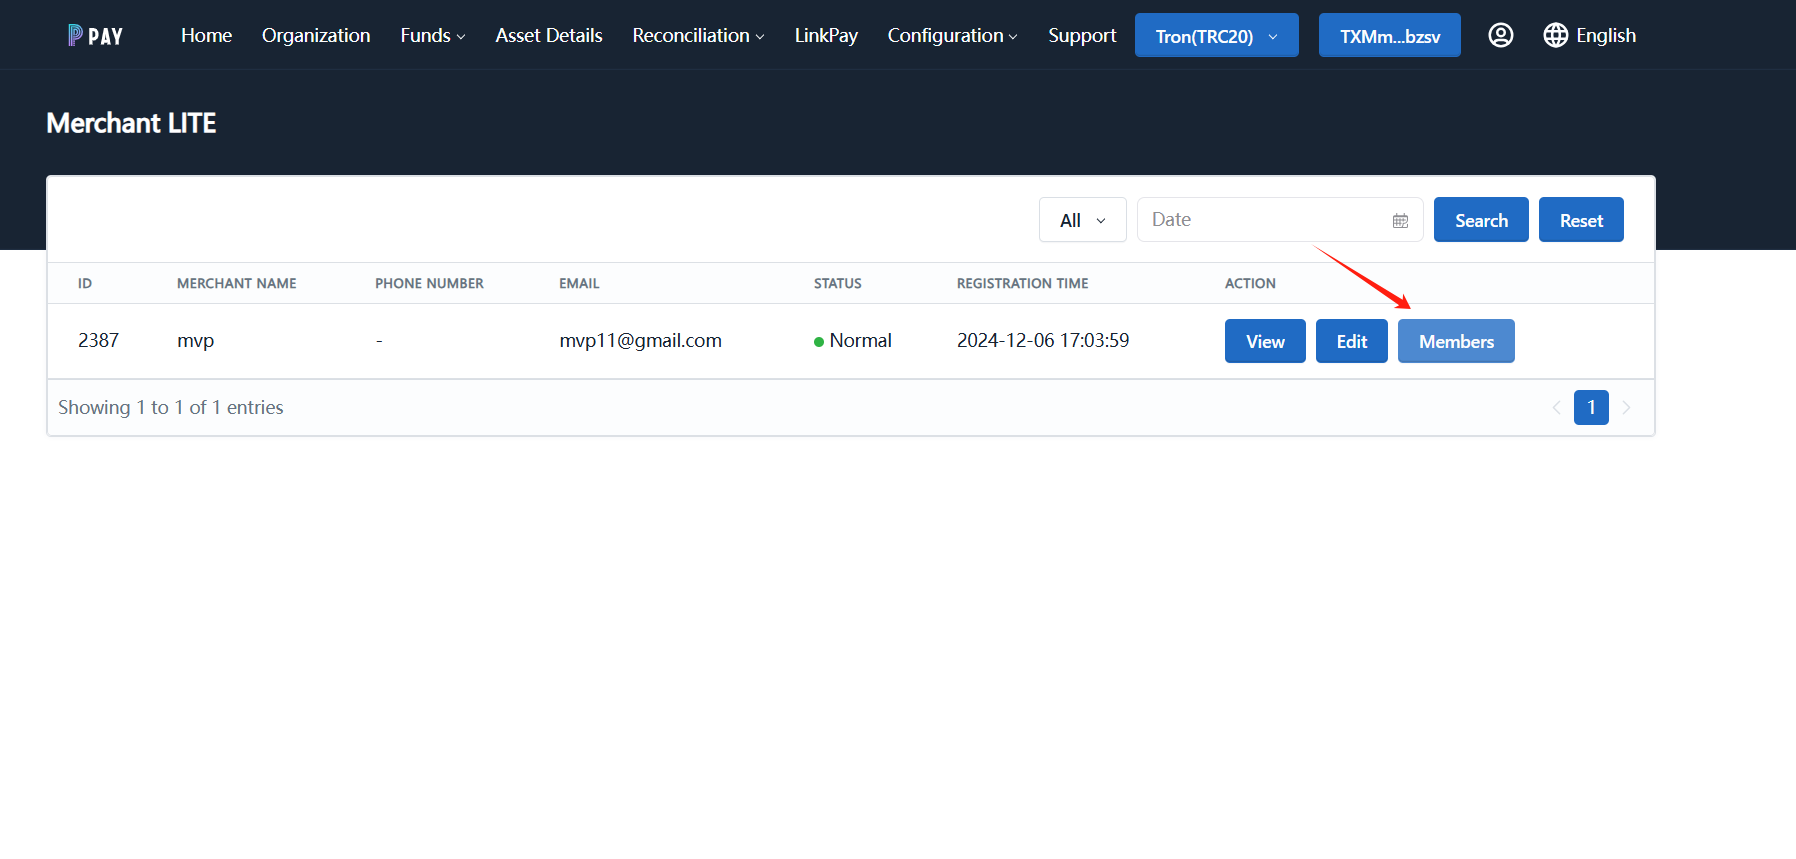Go to next page arrow
1796x859 pixels.
click(x=1626, y=407)
